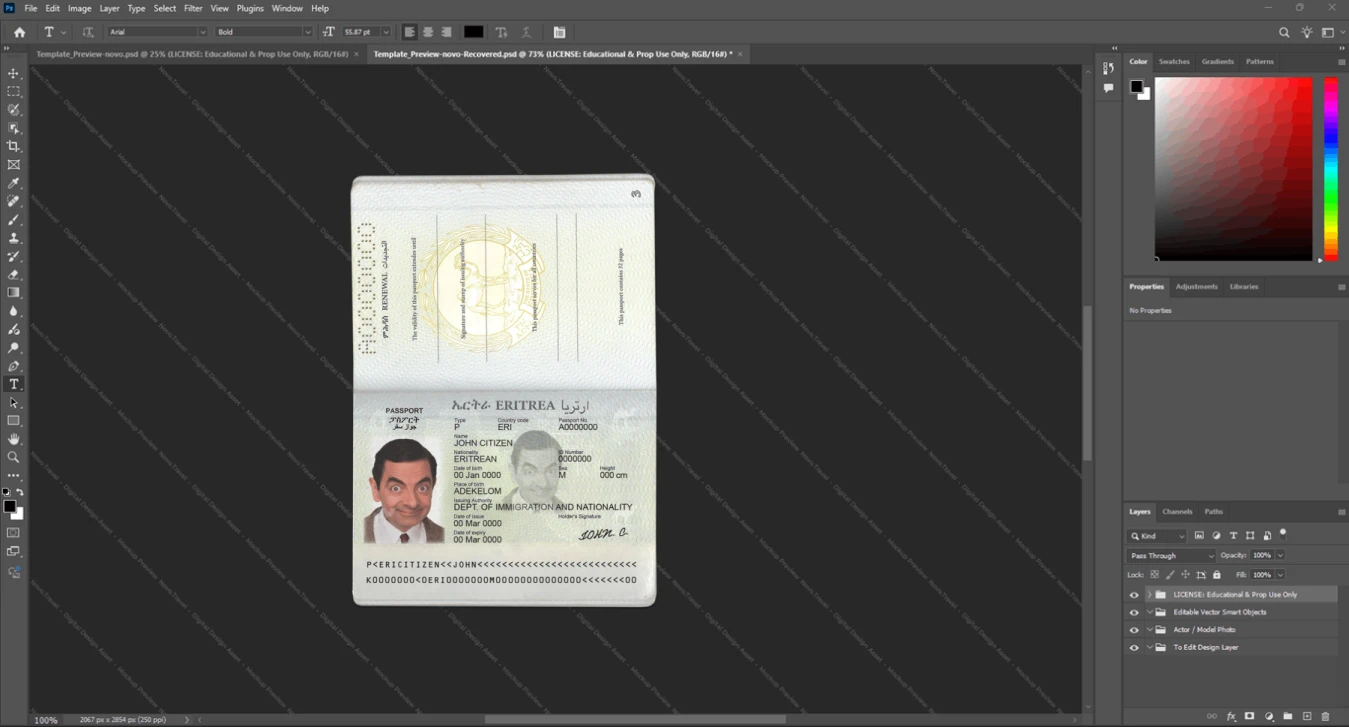Viewport: 1349px width, 727px height.
Task: Click the Horizontal Type tool in toolbar
Action: pyautogui.click(x=14, y=384)
